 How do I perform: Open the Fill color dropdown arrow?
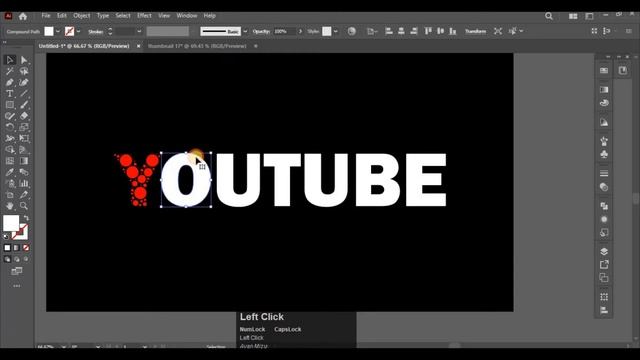click(x=58, y=31)
